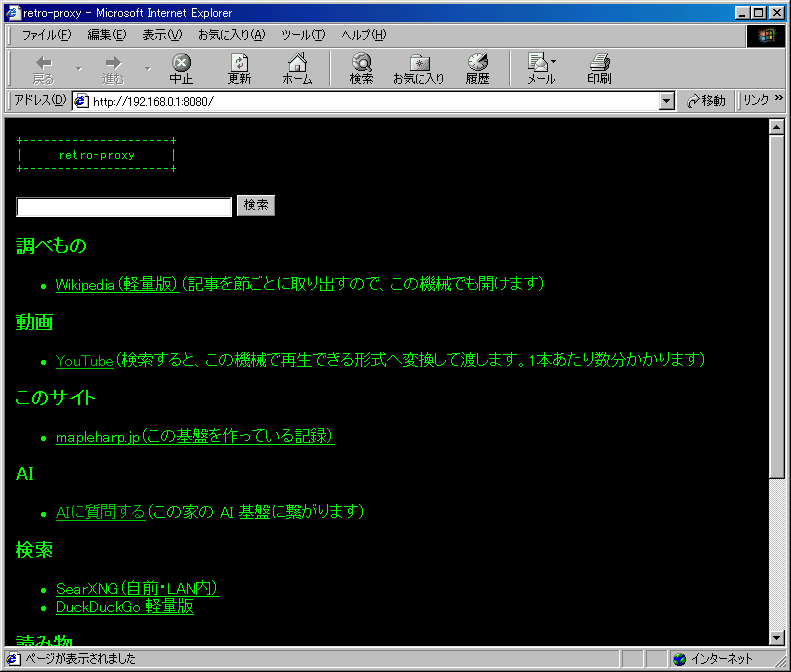The height and width of the screenshot is (672, 791).
Task: Click the page's 検索 submit button
Action: coord(256,205)
